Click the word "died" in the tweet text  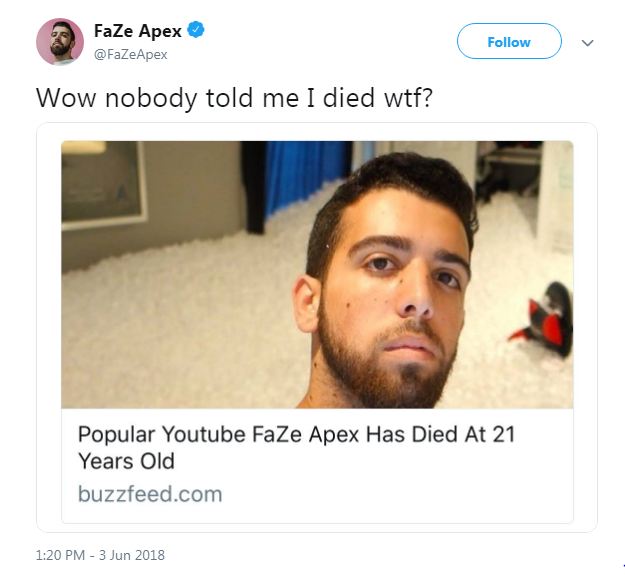coord(349,98)
